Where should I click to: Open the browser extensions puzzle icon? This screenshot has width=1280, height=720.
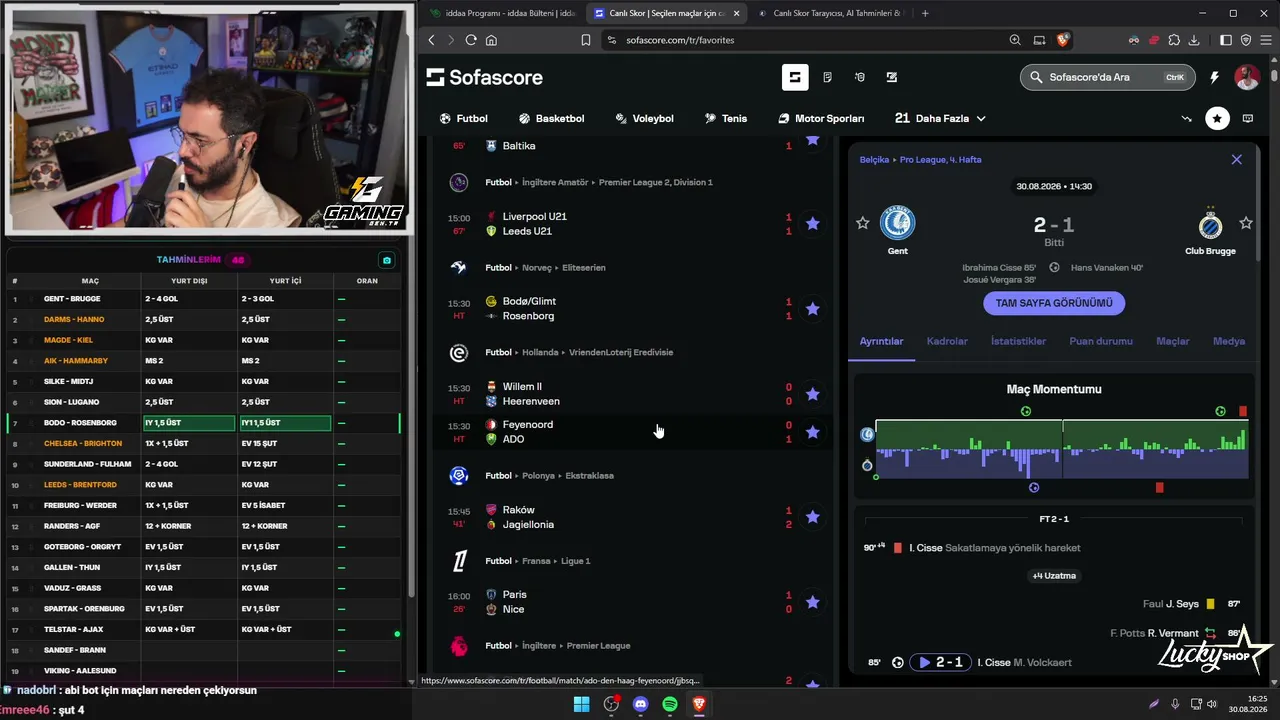point(1174,40)
